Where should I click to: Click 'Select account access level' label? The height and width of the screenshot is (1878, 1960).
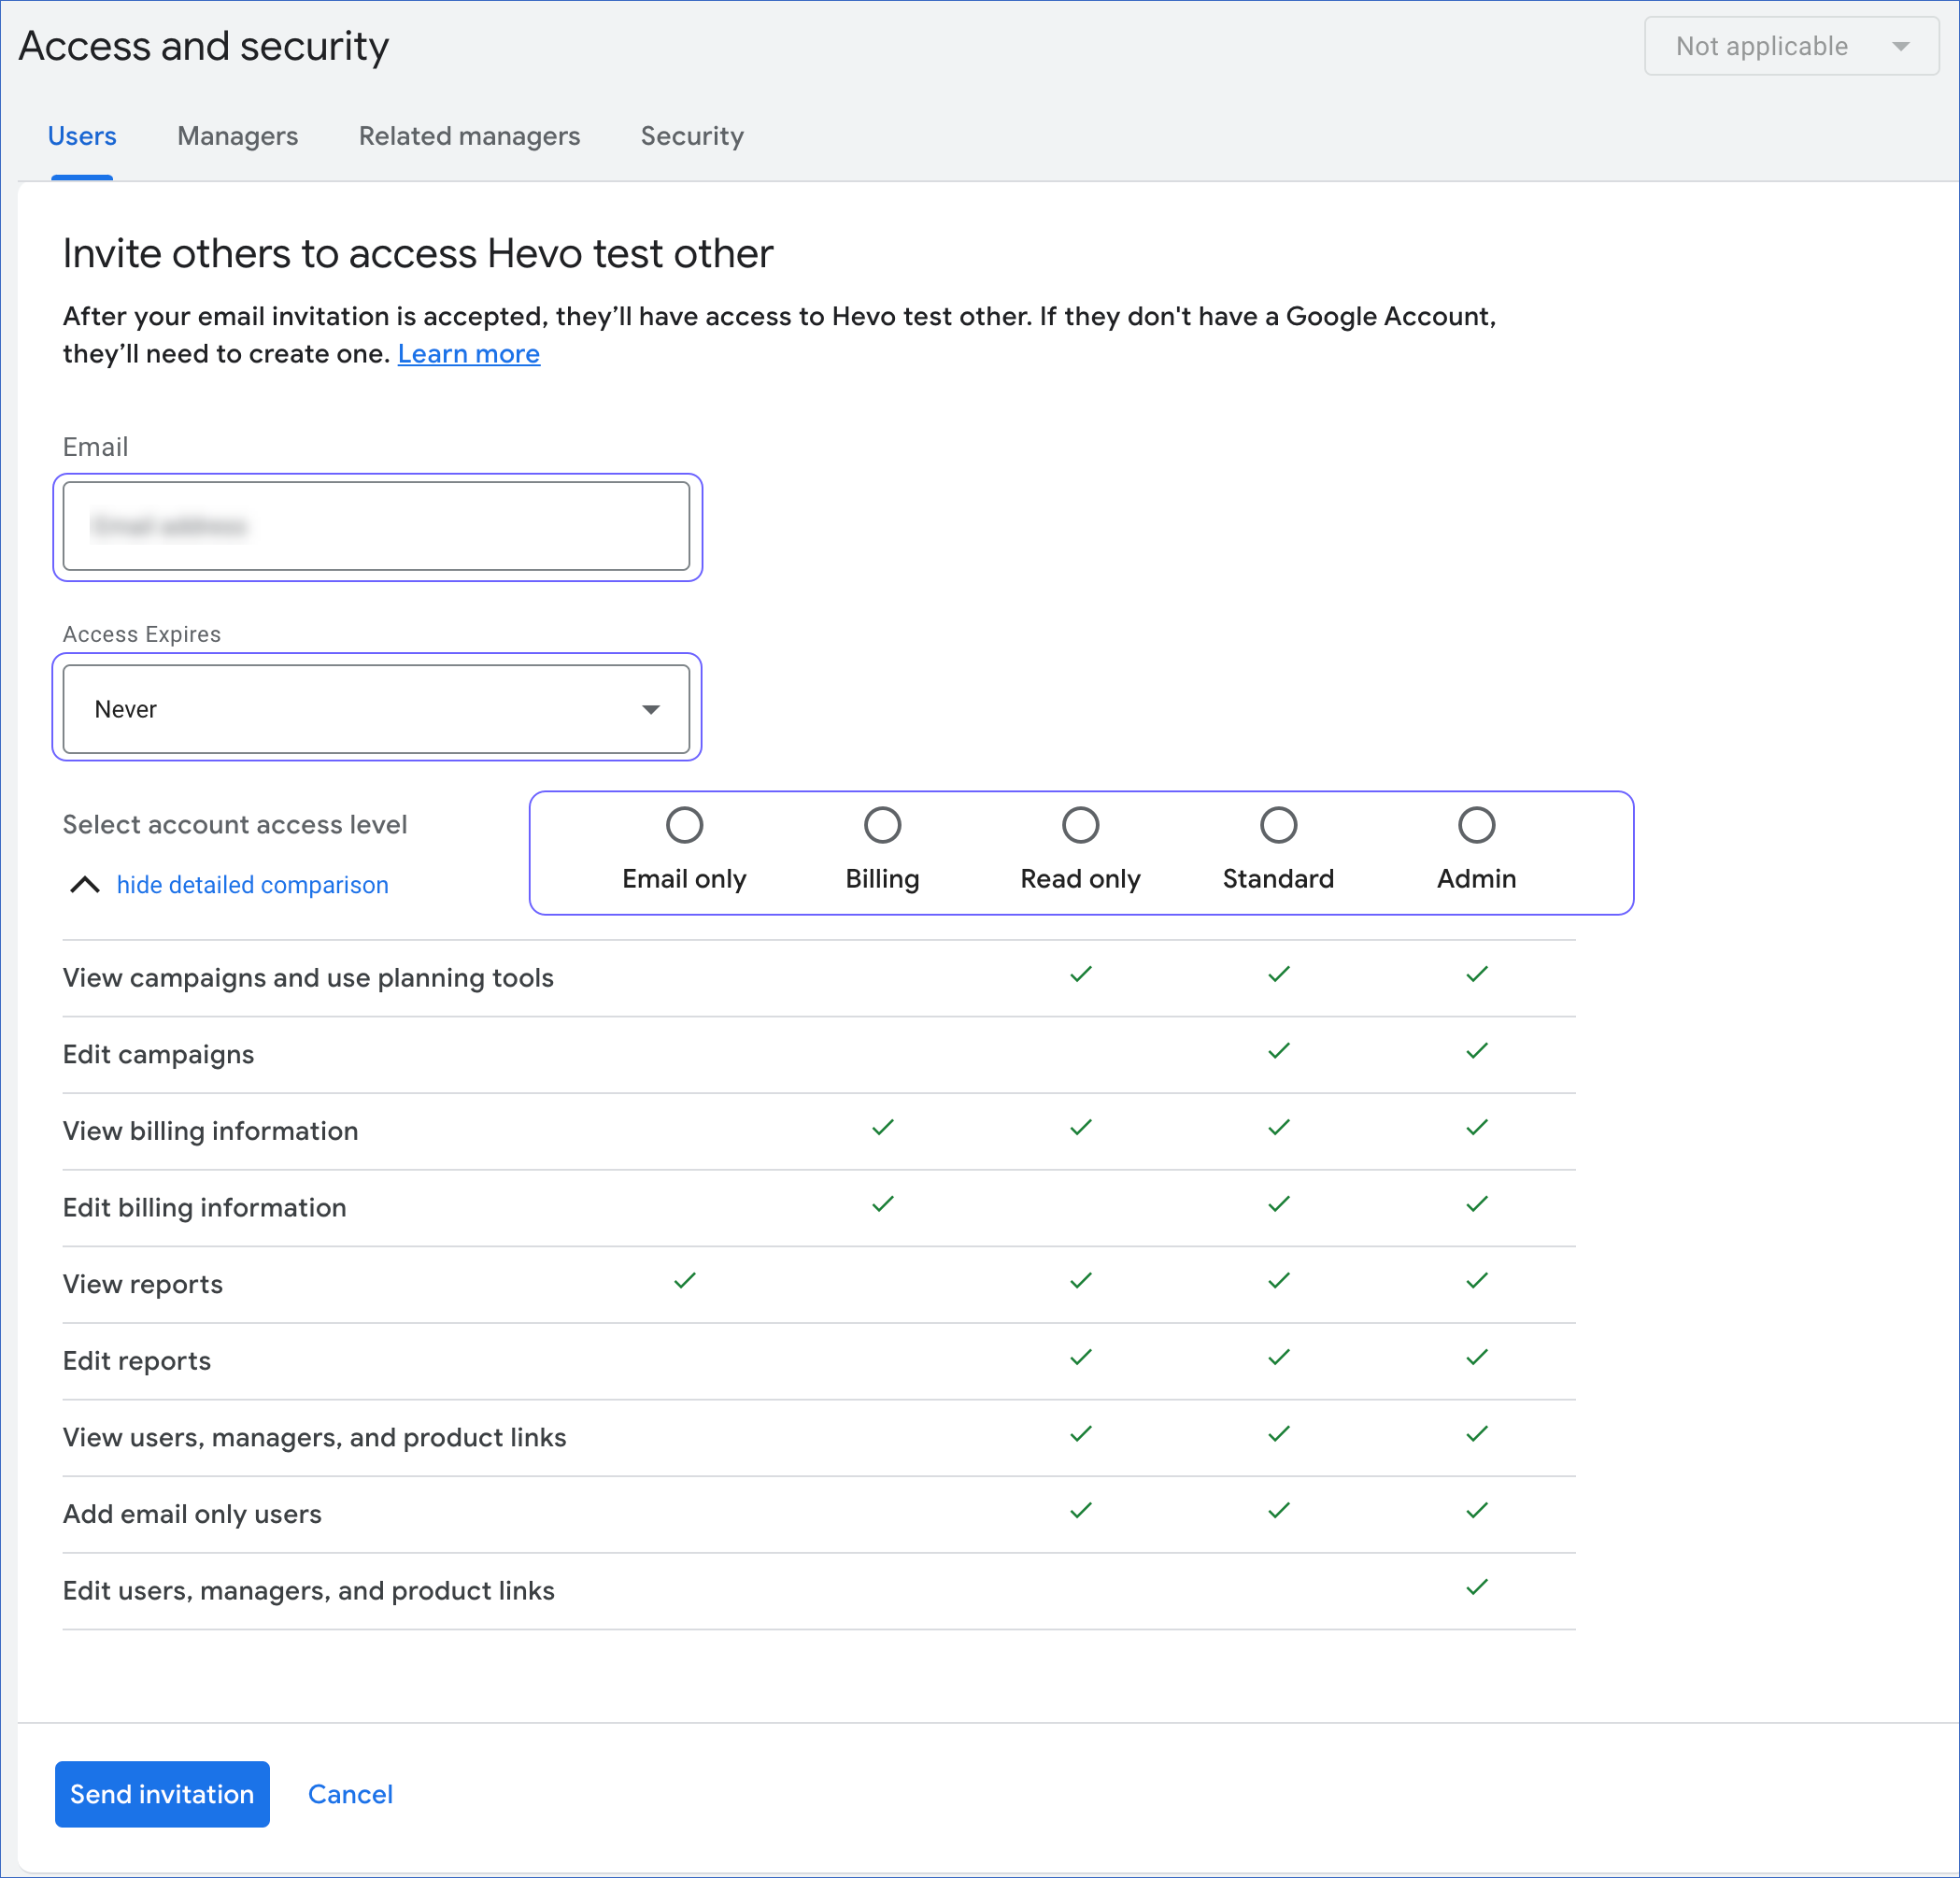(234, 825)
